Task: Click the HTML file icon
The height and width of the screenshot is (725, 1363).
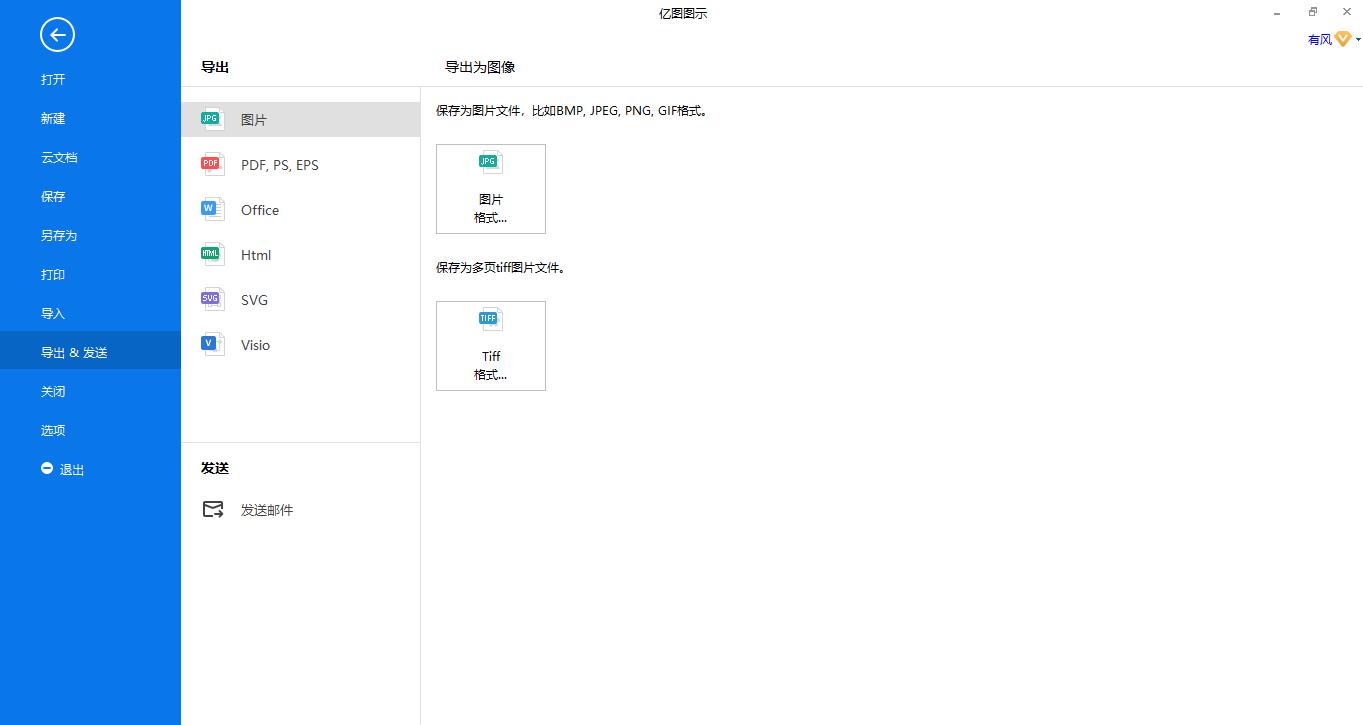Action: (x=212, y=254)
